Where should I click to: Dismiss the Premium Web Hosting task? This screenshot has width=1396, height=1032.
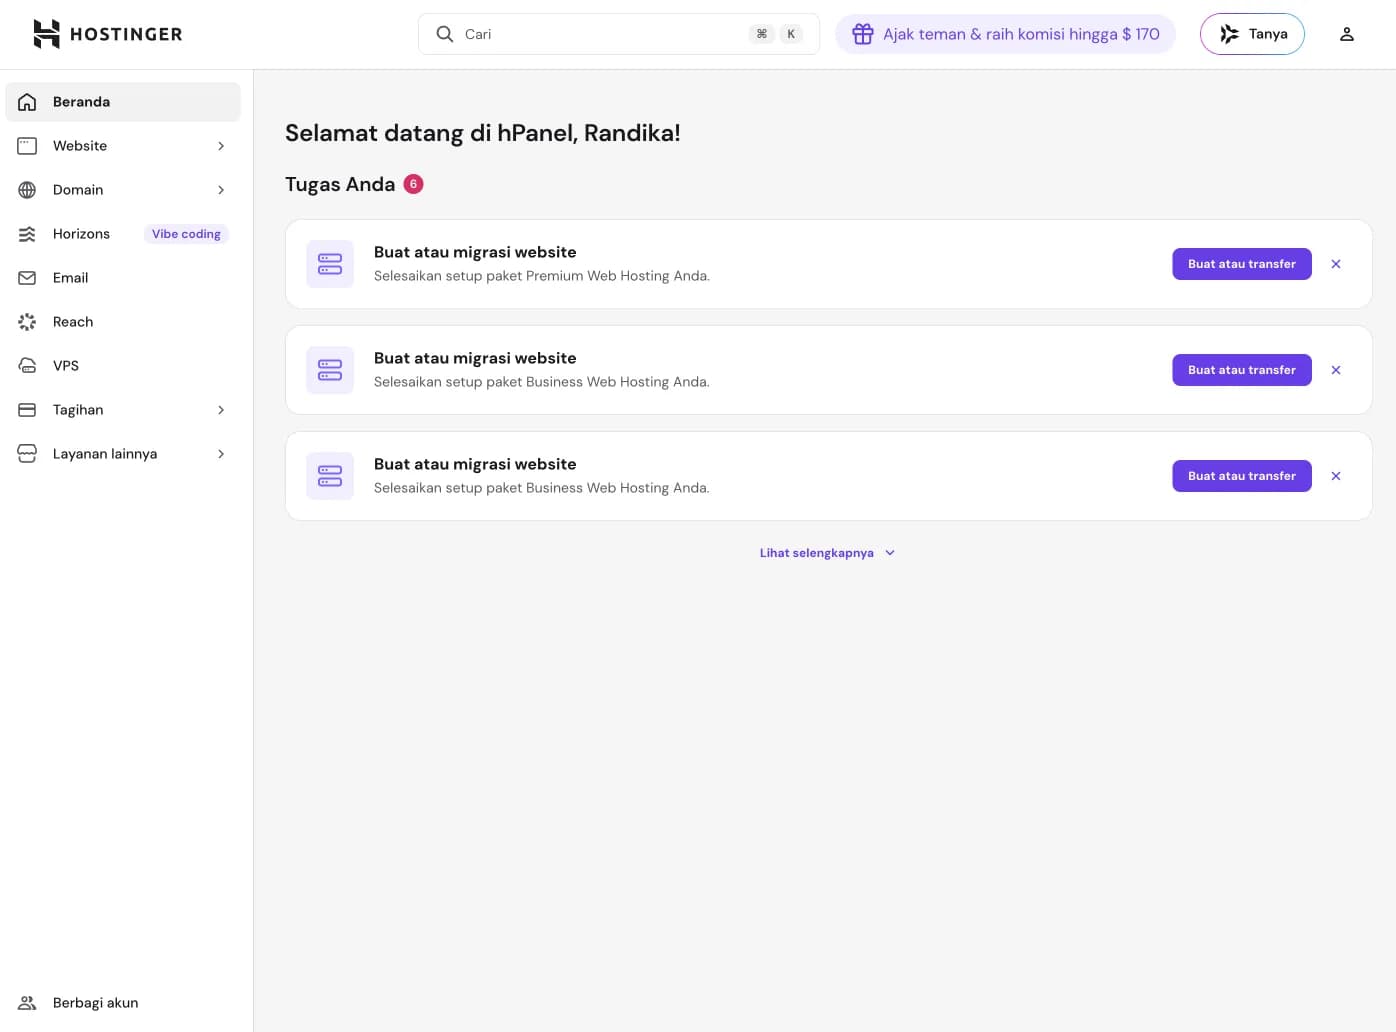pyautogui.click(x=1335, y=264)
